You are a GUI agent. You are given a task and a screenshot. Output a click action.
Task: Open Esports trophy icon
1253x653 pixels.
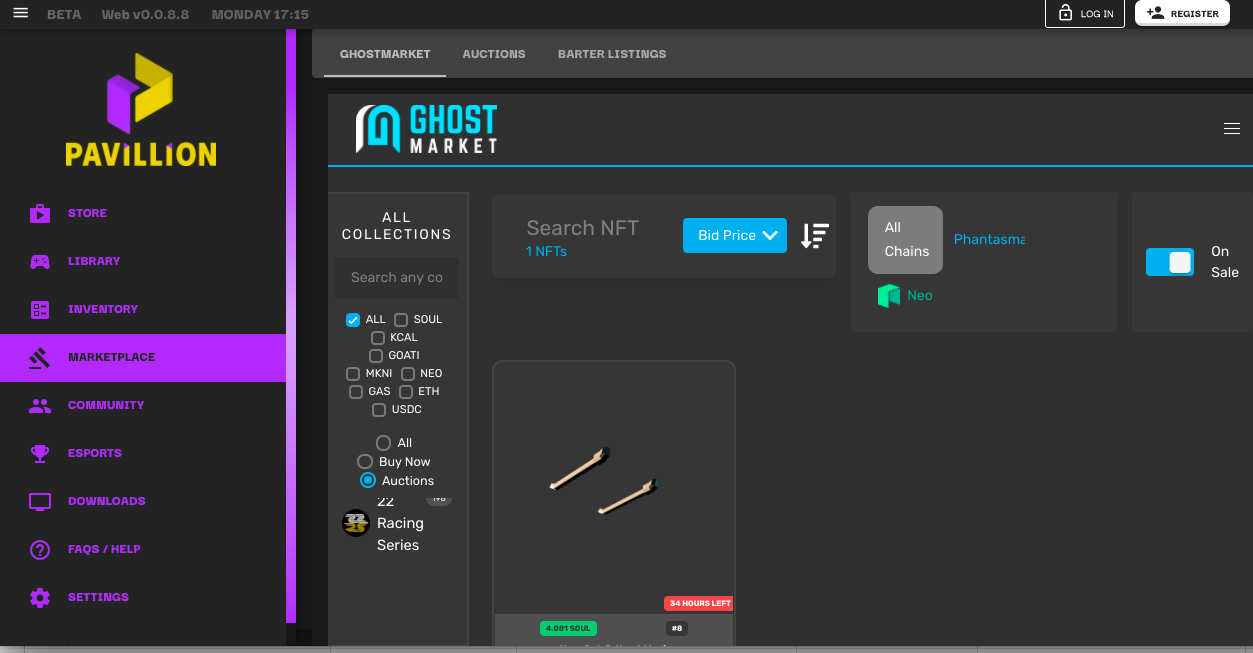click(40, 453)
